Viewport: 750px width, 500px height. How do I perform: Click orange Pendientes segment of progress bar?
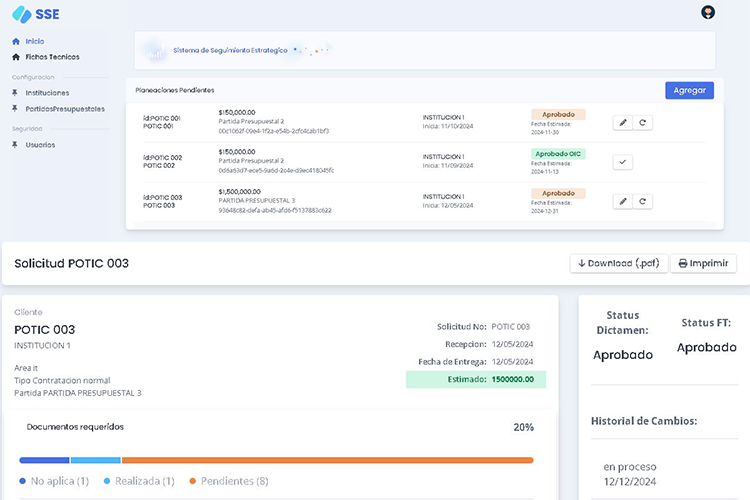(x=327, y=460)
